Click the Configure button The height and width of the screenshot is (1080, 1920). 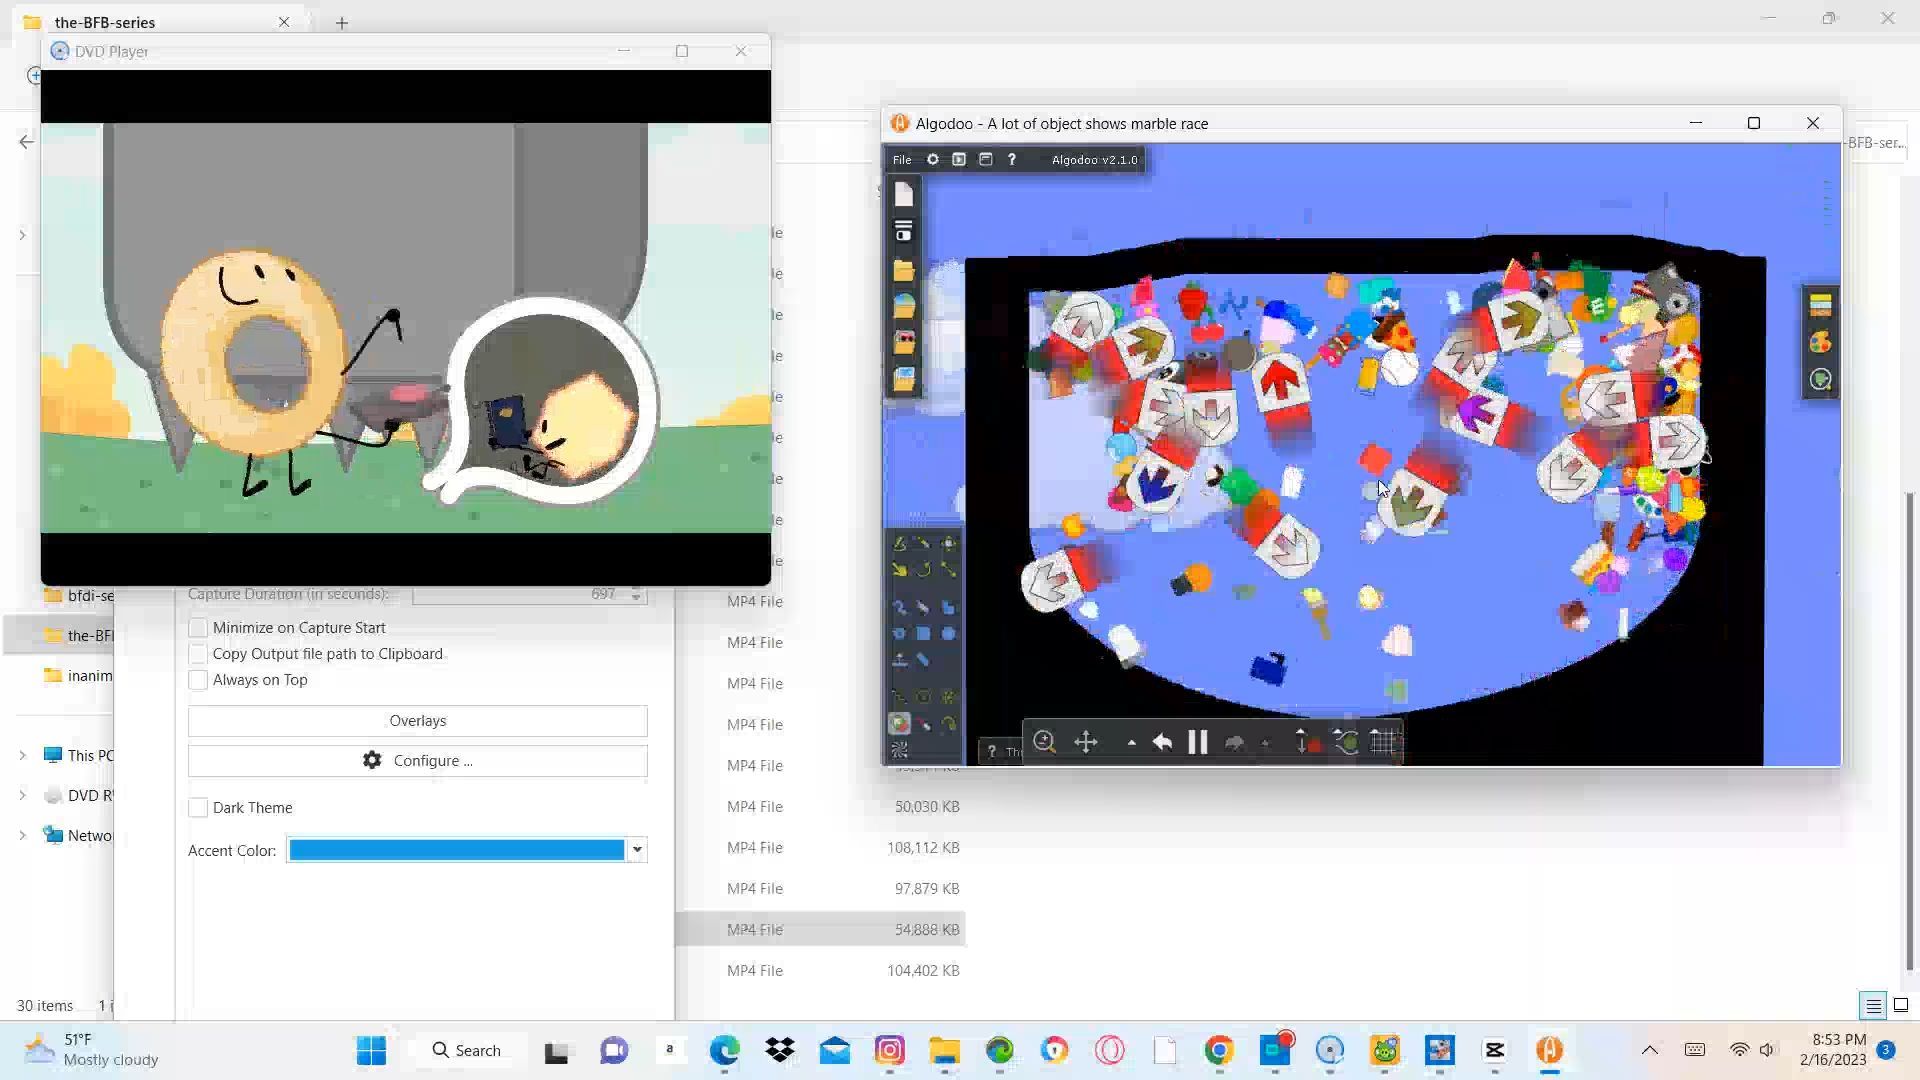tap(417, 761)
